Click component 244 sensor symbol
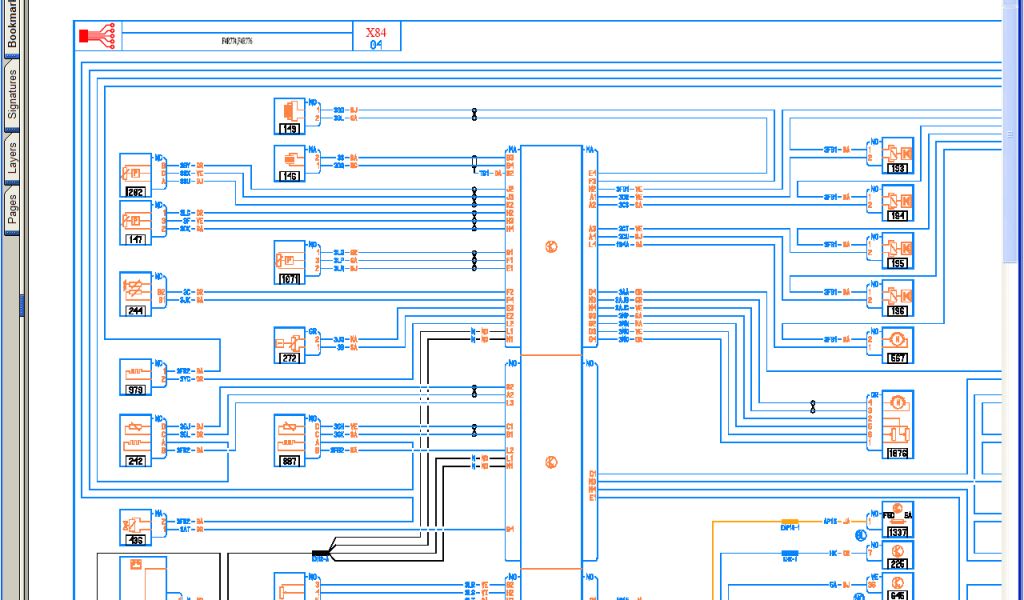Viewport: 1024px width, 600px height. pos(135,293)
